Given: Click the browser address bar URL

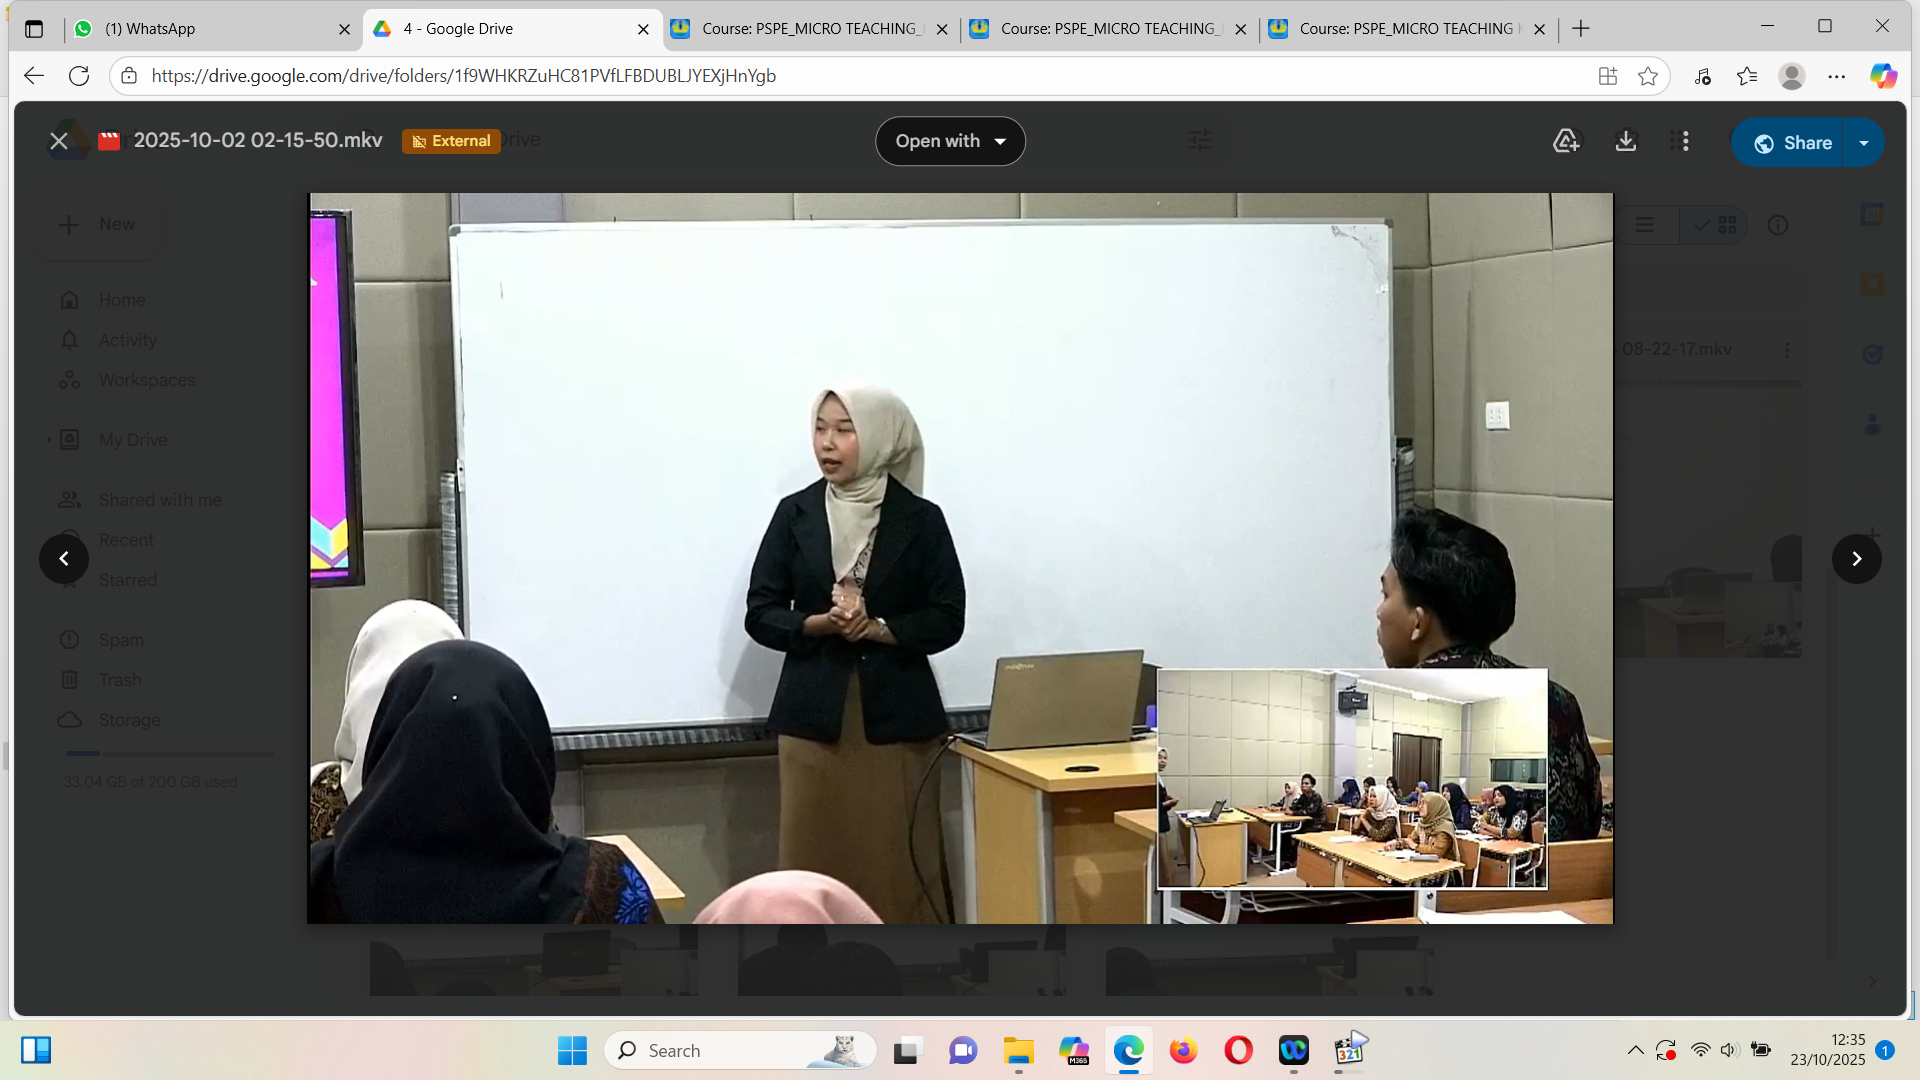Looking at the screenshot, I should click(x=463, y=76).
